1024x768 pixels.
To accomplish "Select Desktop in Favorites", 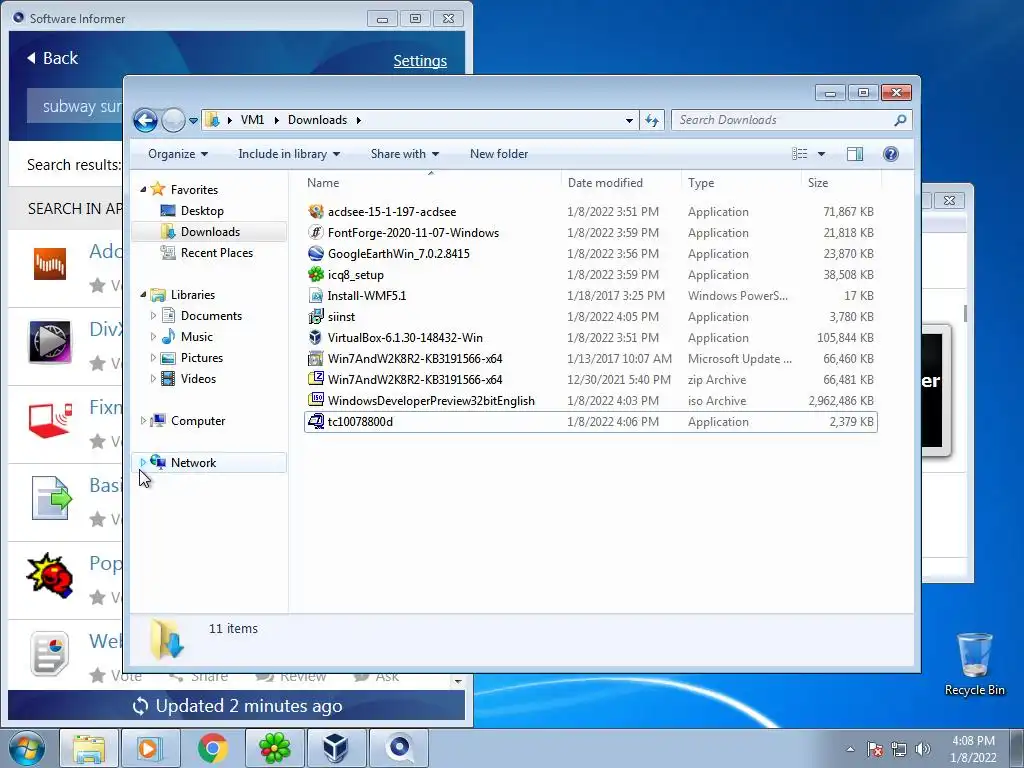I will pyautogui.click(x=202, y=211).
